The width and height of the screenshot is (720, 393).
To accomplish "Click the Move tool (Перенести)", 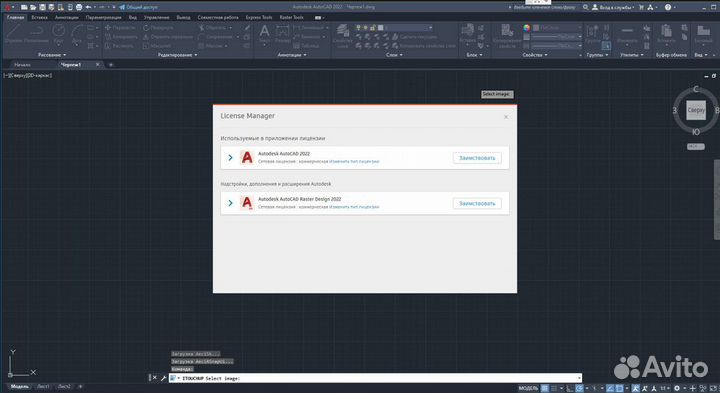I will click(120, 28).
